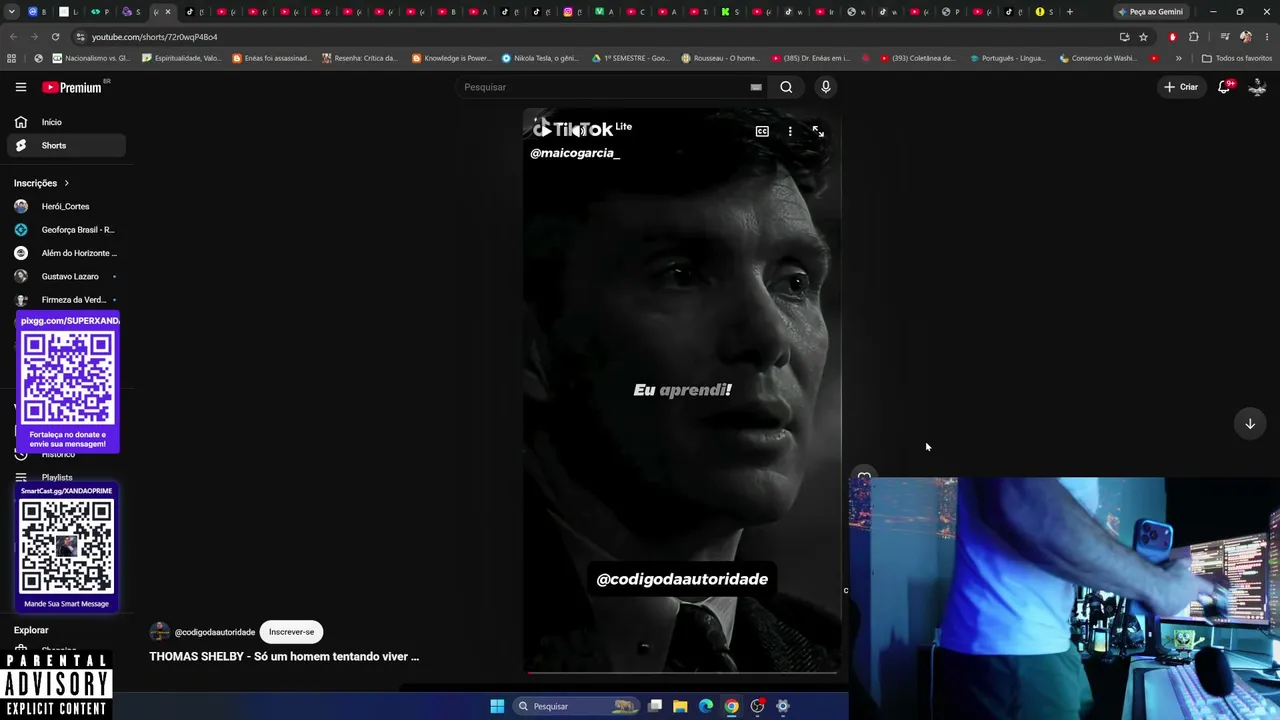Open the account avatar menu
This screenshot has height=720, width=1280.
tap(1258, 87)
